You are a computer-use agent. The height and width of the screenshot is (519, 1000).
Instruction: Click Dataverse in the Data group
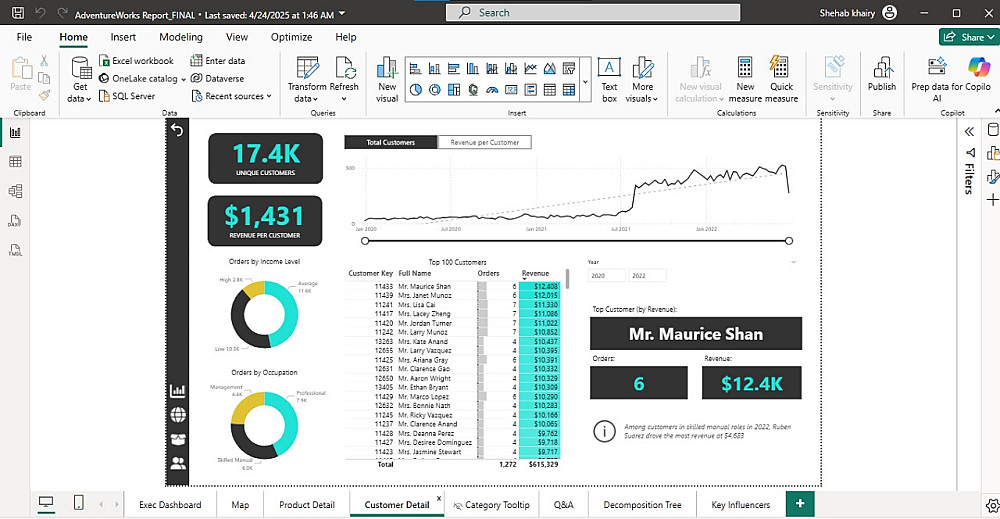217,78
